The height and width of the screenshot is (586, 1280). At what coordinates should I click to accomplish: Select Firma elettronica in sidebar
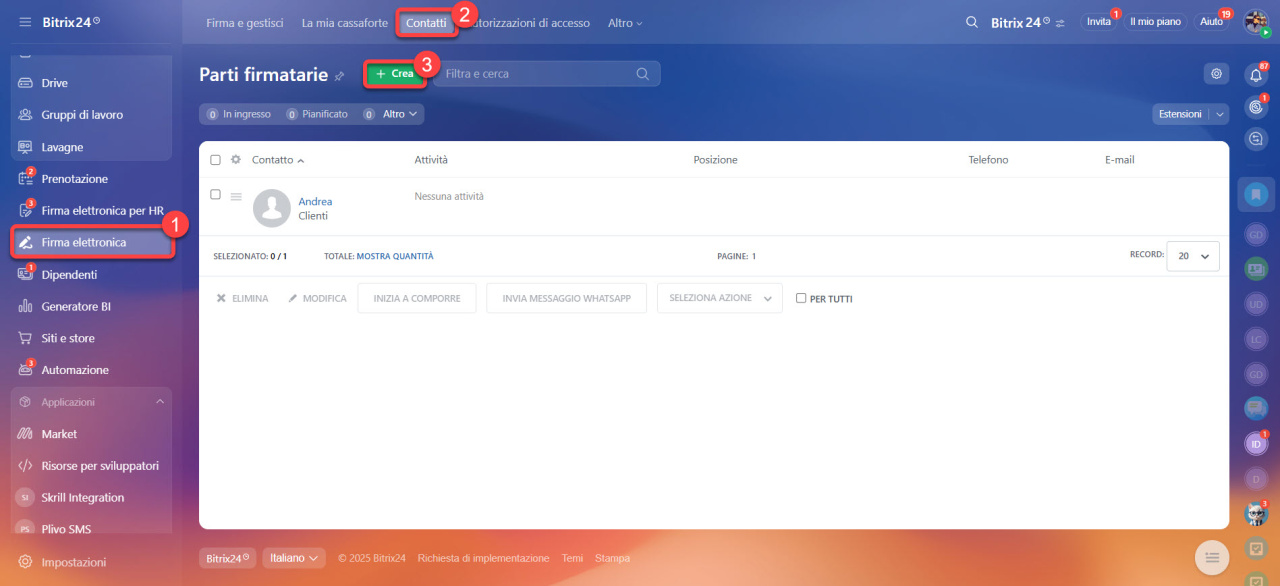(91, 242)
